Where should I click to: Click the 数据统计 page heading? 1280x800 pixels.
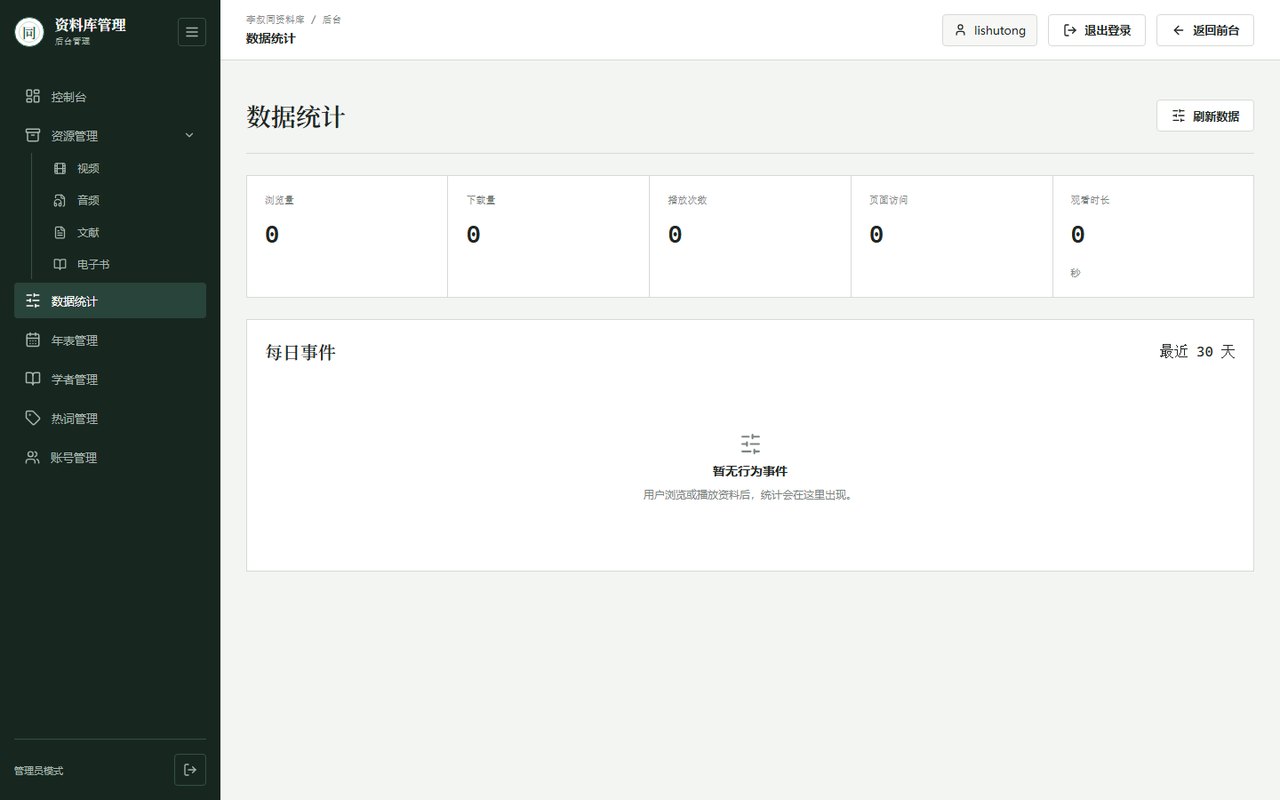click(296, 117)
